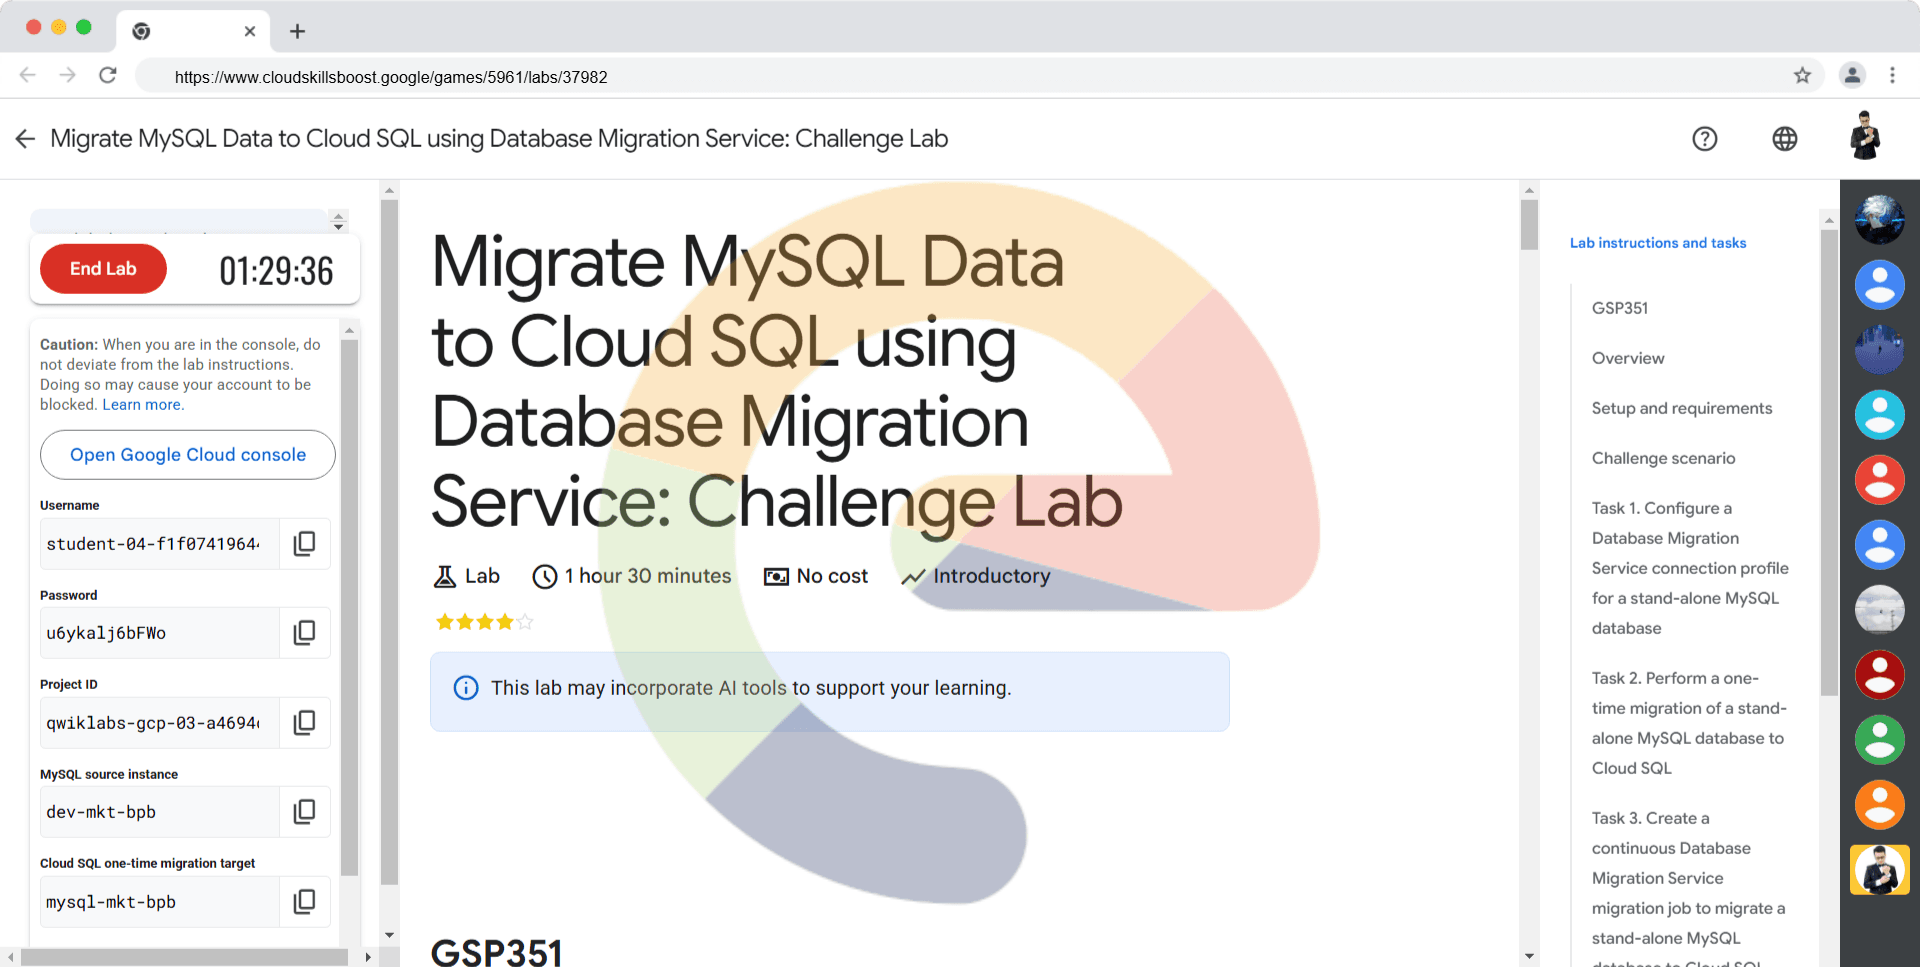Viewport: 1920px width, 967px height.
Task: Copy the Username value
Action: 304,543
